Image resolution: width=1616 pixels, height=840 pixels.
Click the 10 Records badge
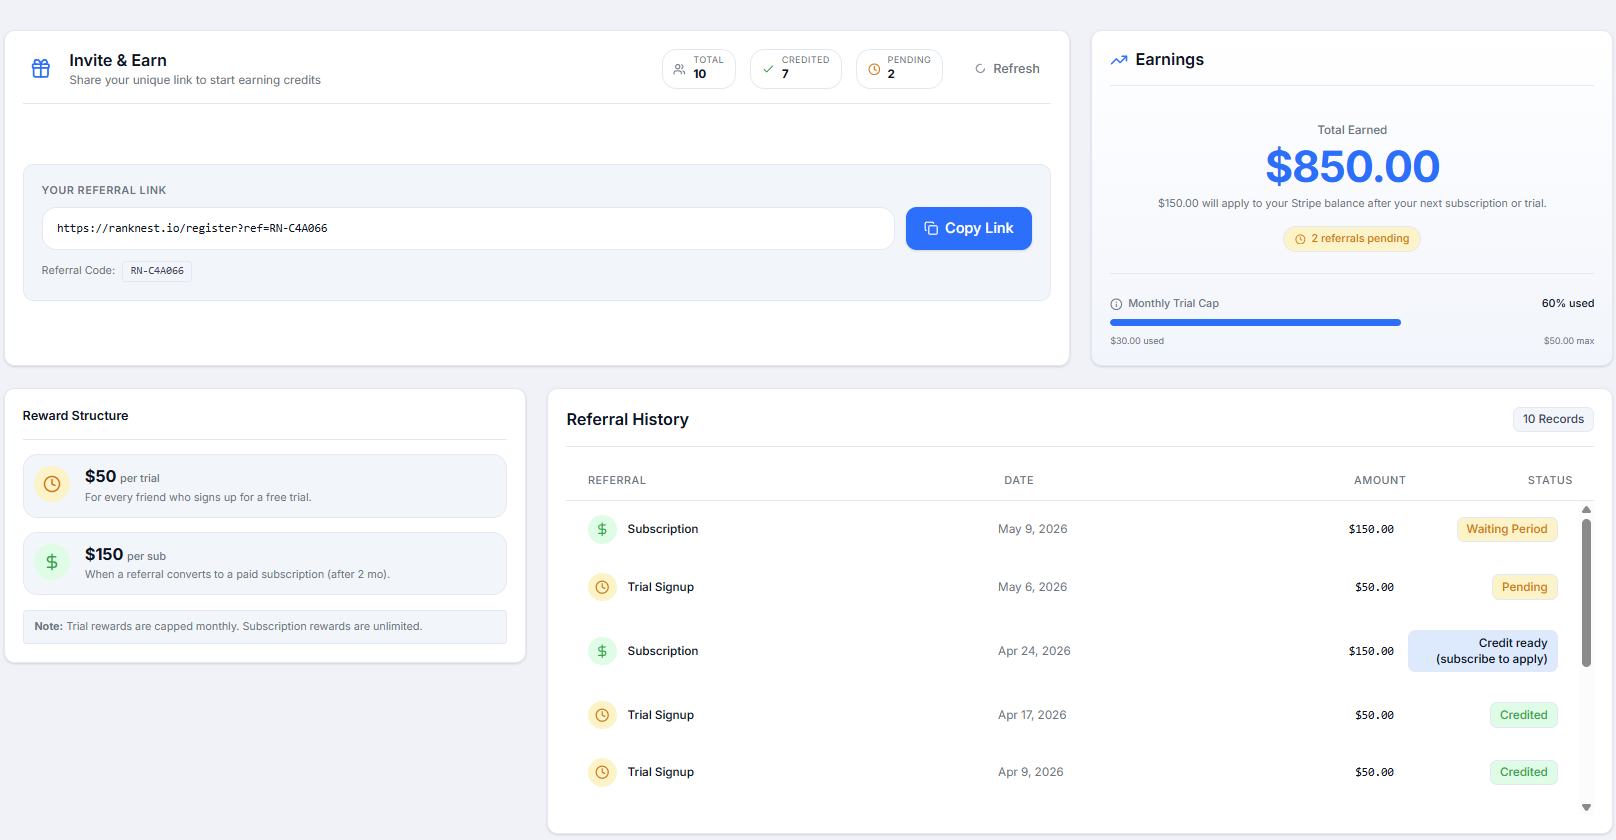[1553, 419]
